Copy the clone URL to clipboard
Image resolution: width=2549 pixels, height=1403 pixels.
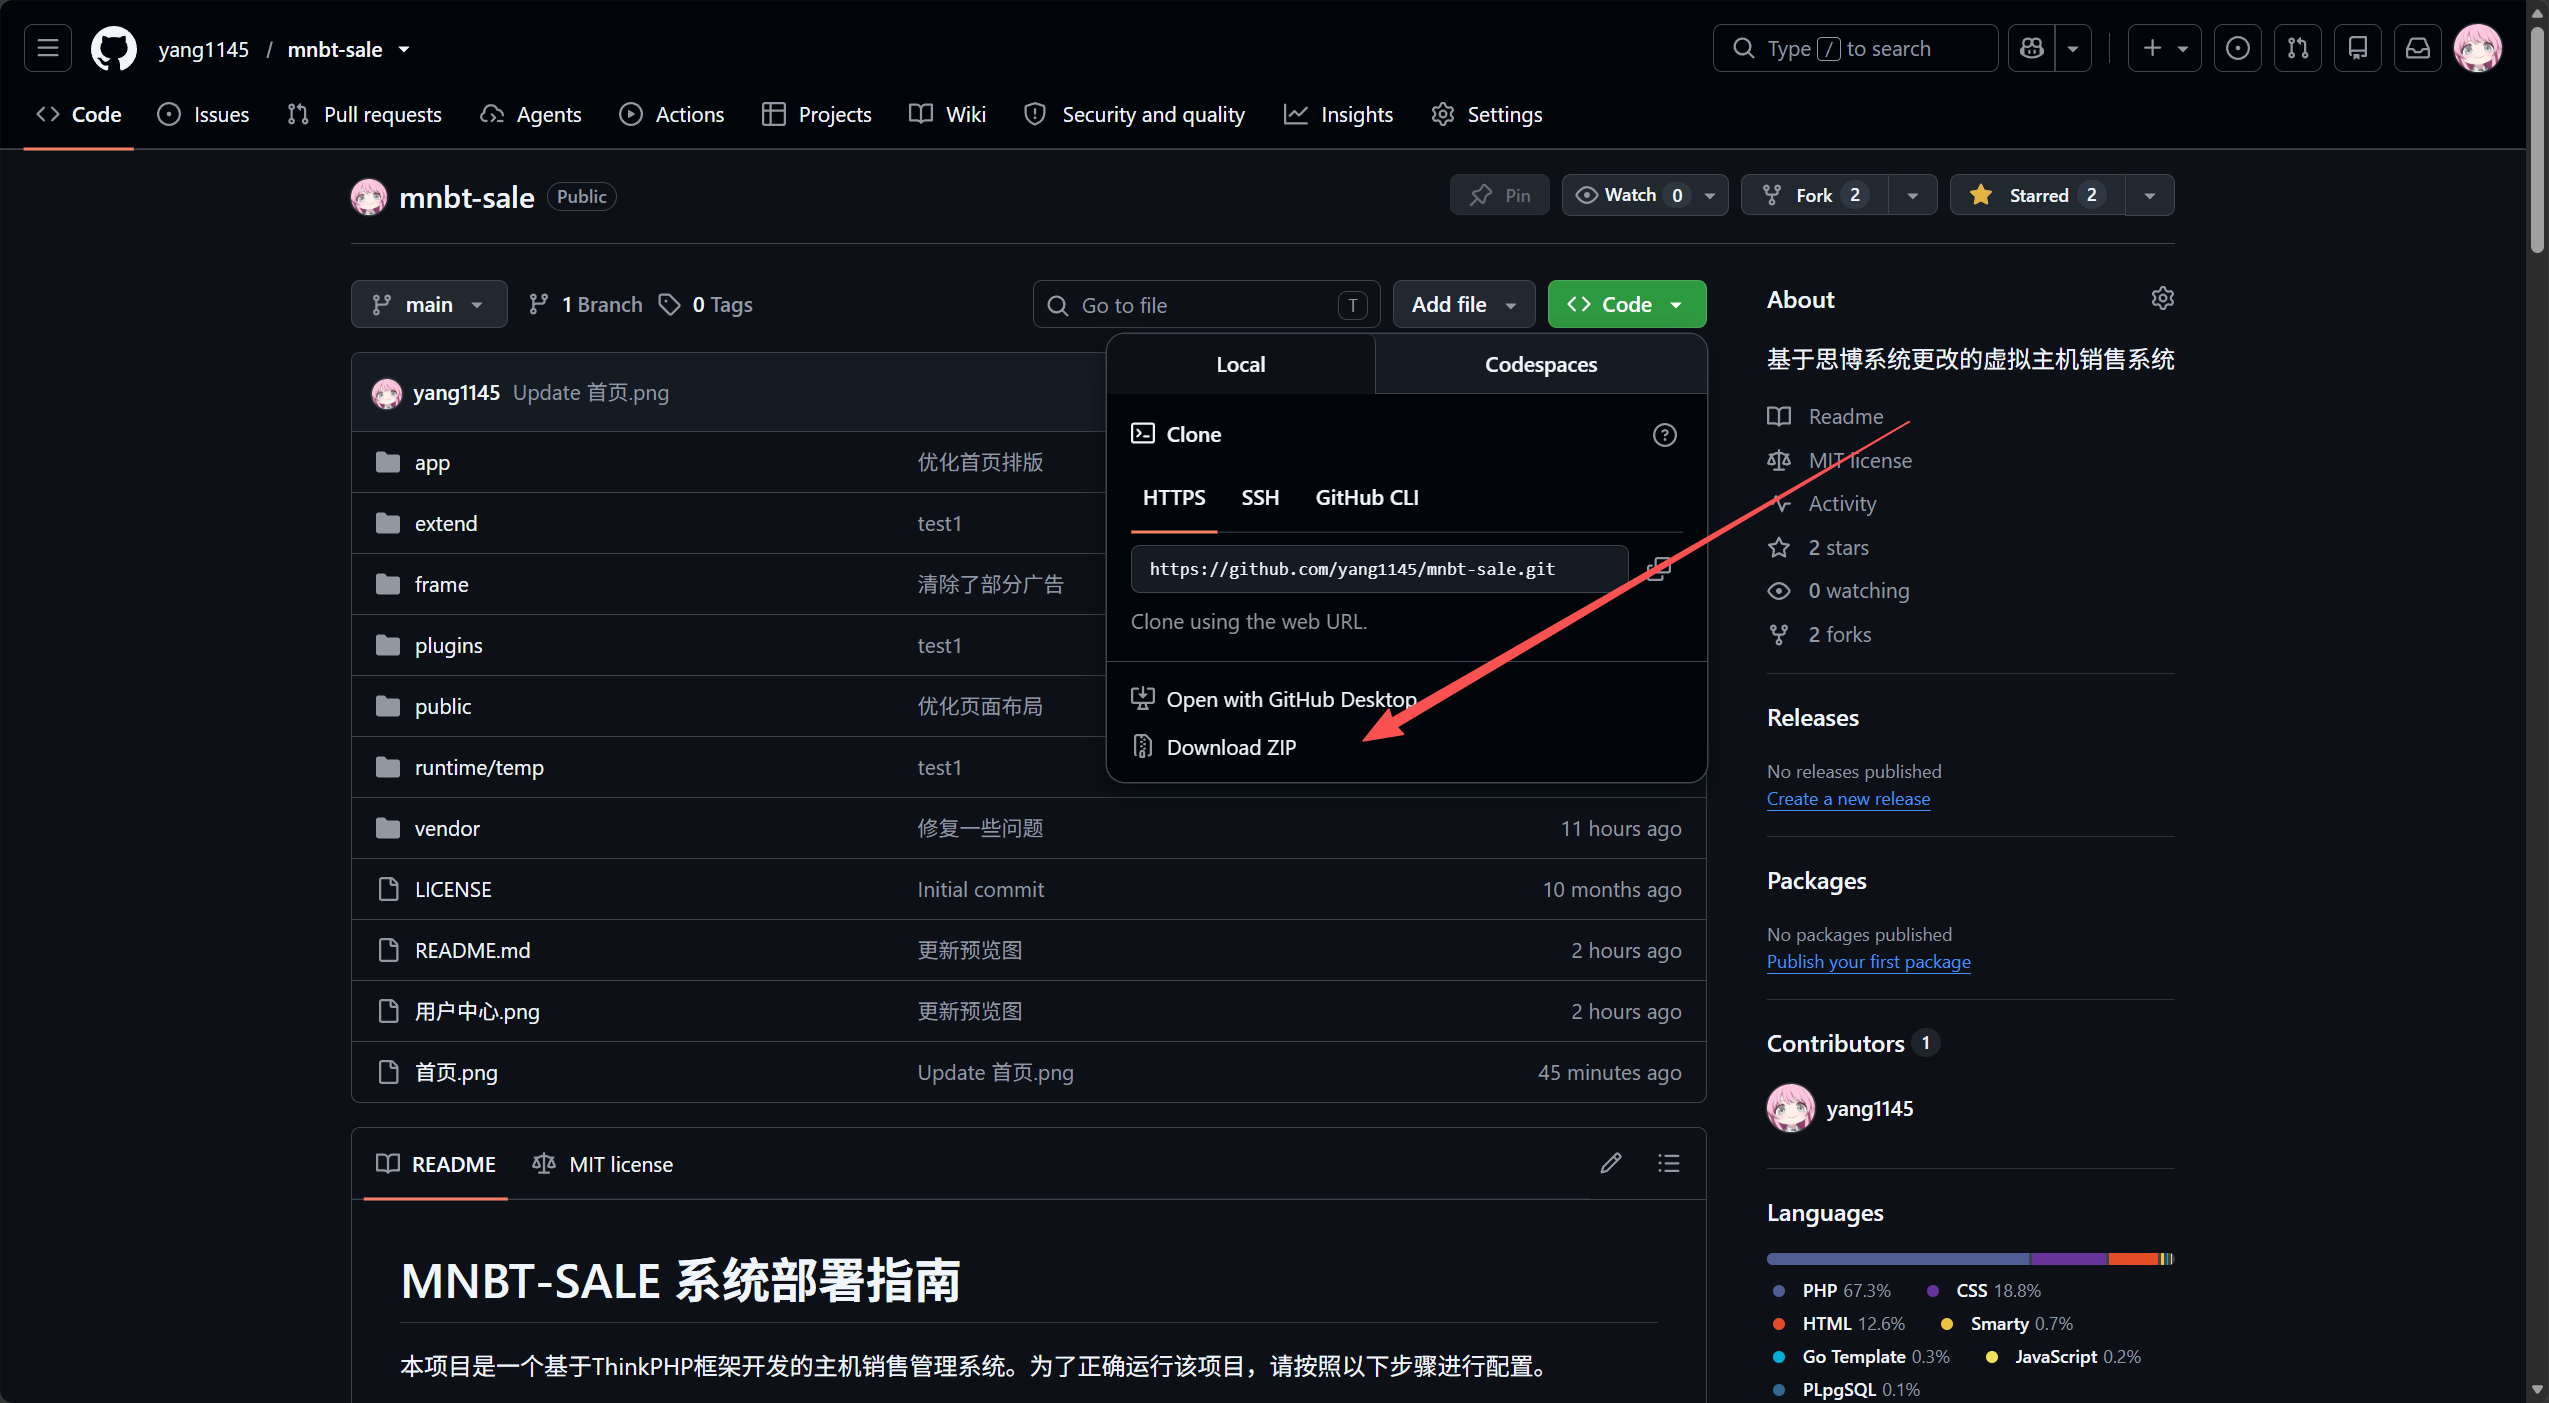coord(1659,569)
